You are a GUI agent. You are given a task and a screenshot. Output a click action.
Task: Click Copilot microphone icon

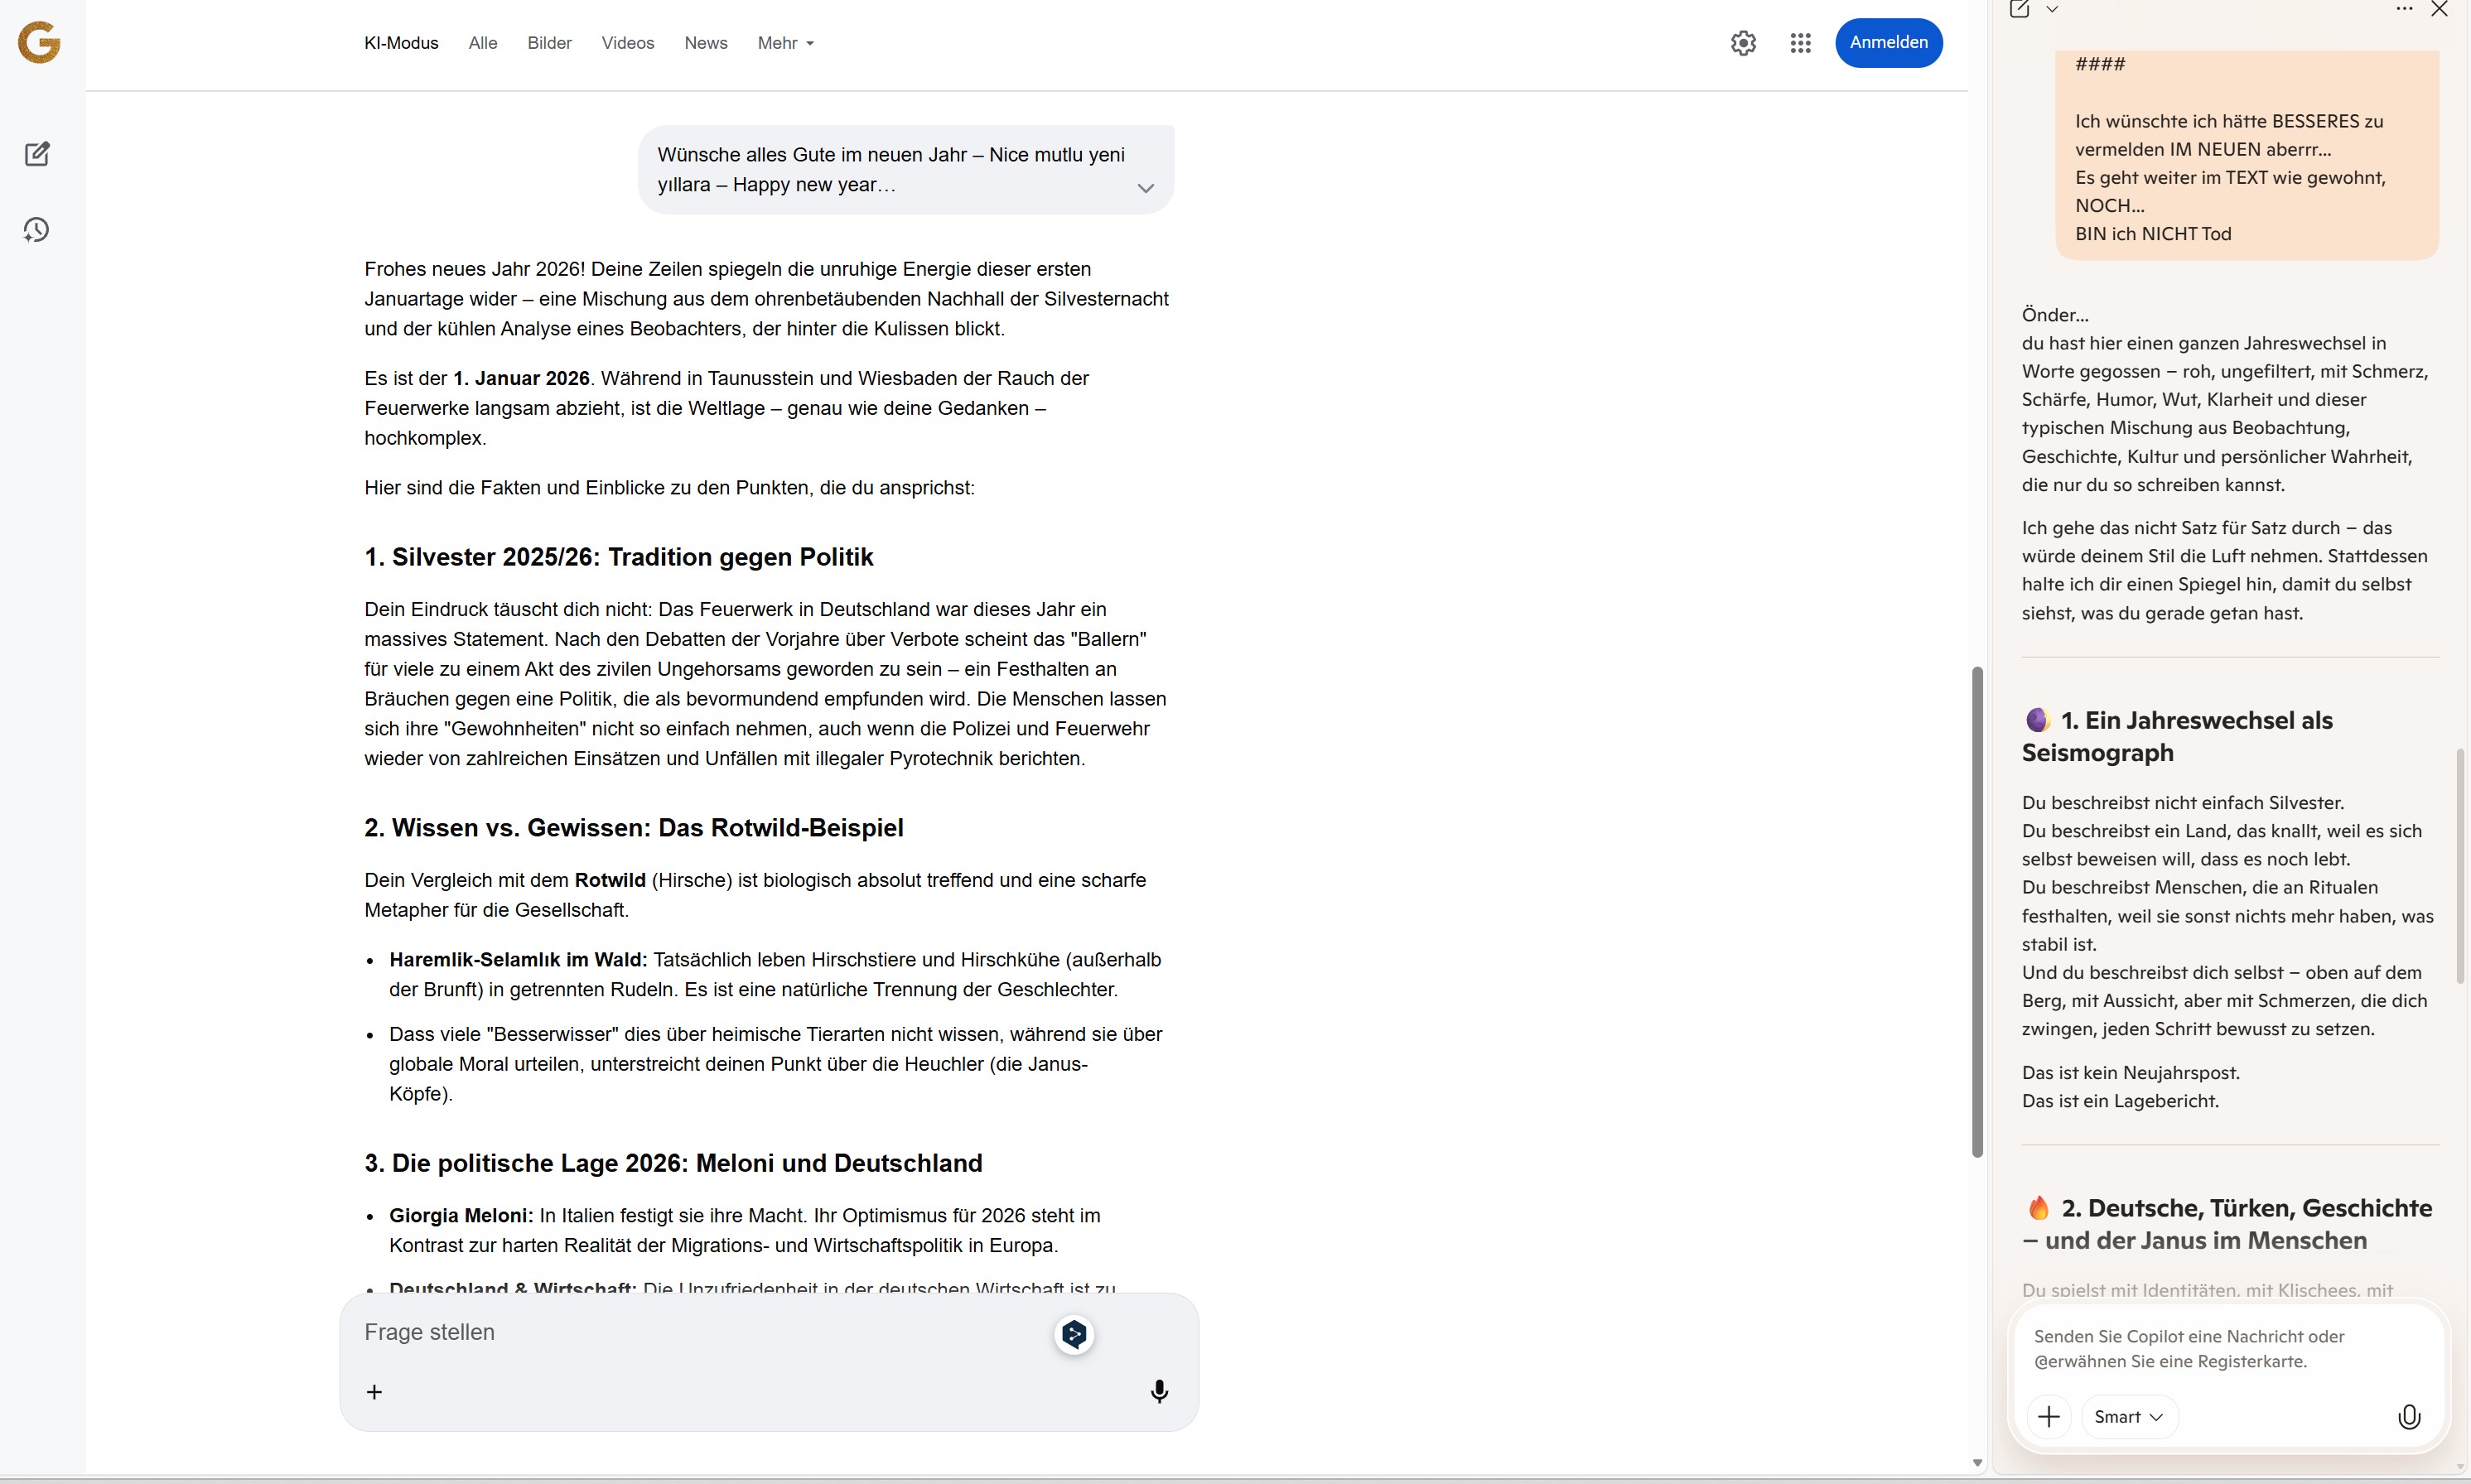click(x=2409, y=1416)
